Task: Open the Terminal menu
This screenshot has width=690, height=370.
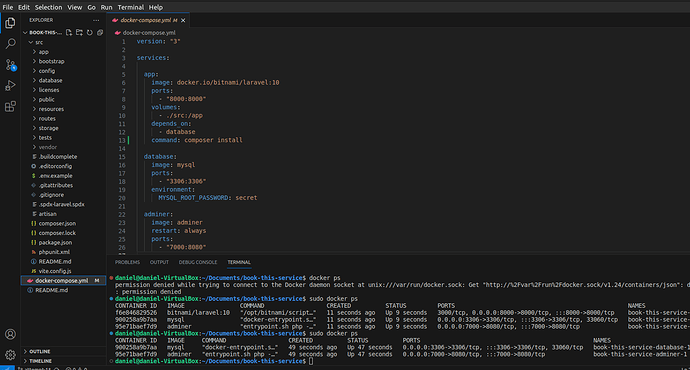Action: coord(131,7)
